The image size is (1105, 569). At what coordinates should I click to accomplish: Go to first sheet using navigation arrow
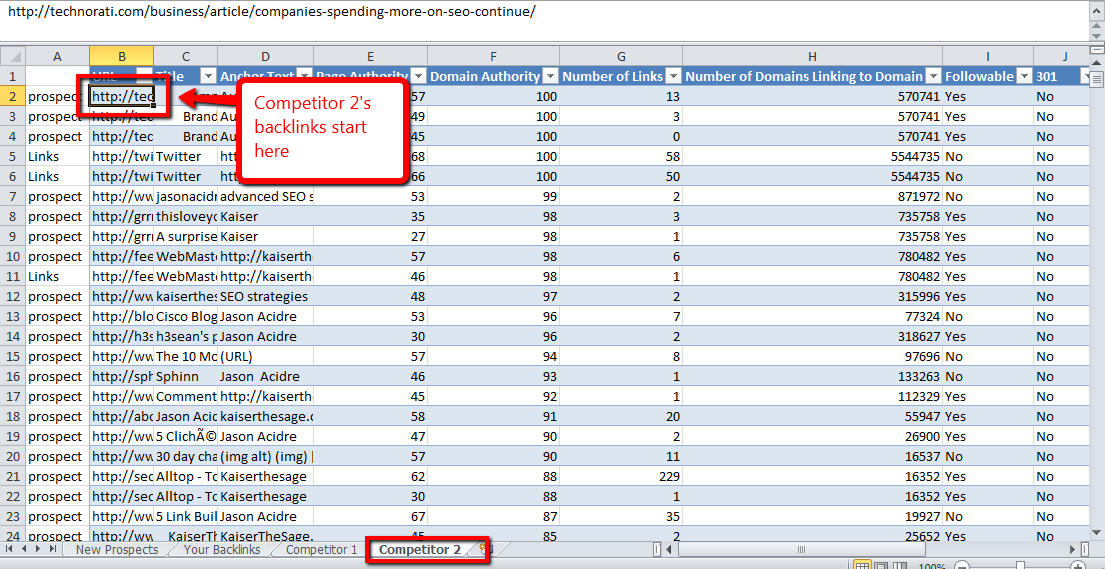click(10, 550)
